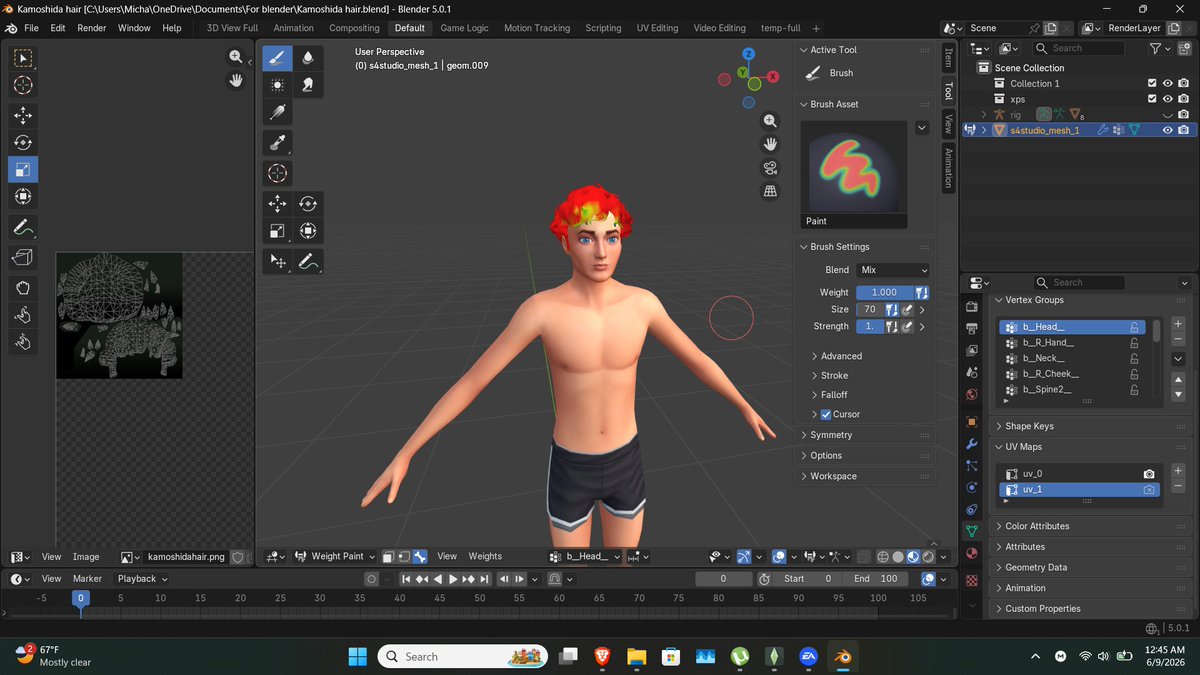The height and width of the screenshot is (675, 1200).
Task: Open the Item sidebar tab
Action: tap(948, 57)
